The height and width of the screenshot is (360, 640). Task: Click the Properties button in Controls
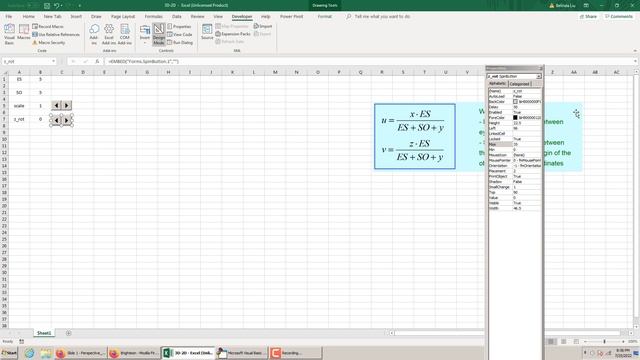(x=179, y=27)
